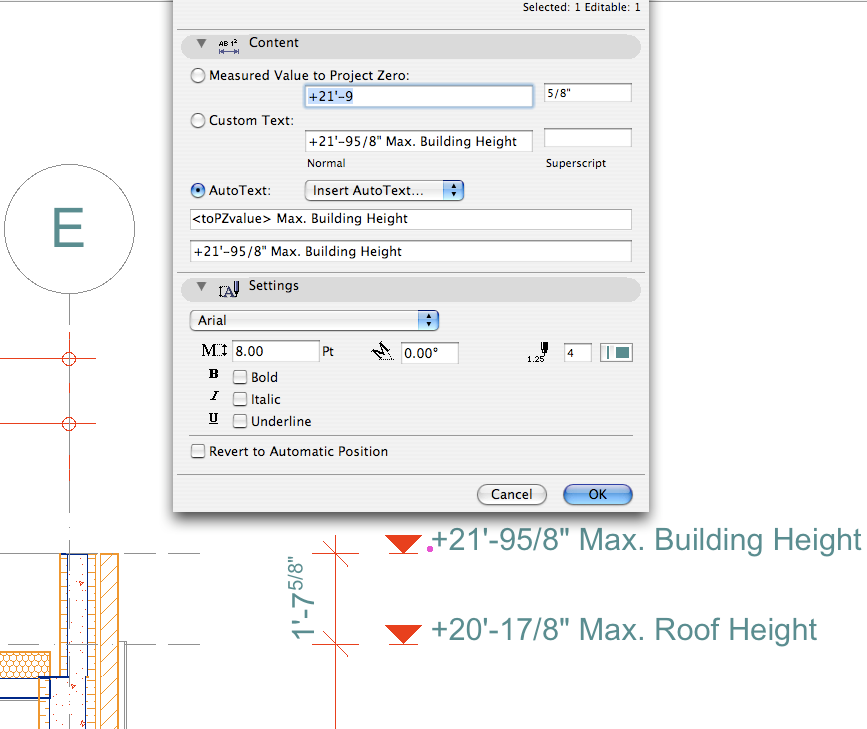
Task: Click the dimension text Content icon
Action: click(228, 45)
